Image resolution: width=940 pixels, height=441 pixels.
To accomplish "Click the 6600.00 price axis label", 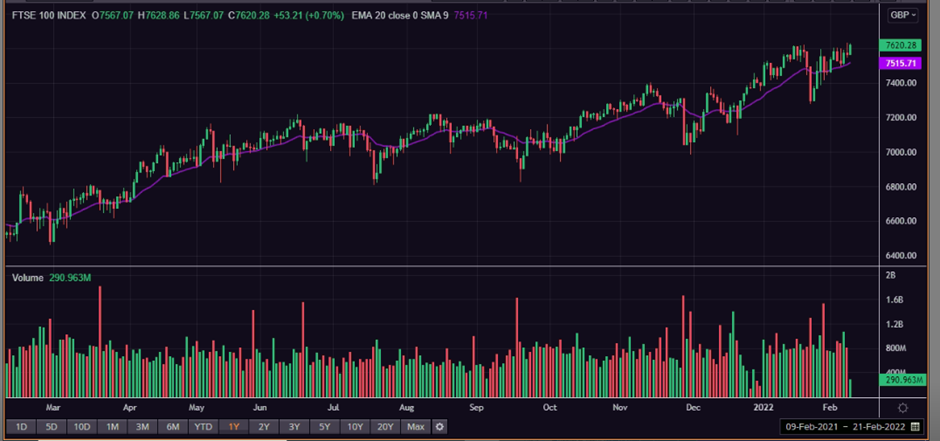I will 902,221.
